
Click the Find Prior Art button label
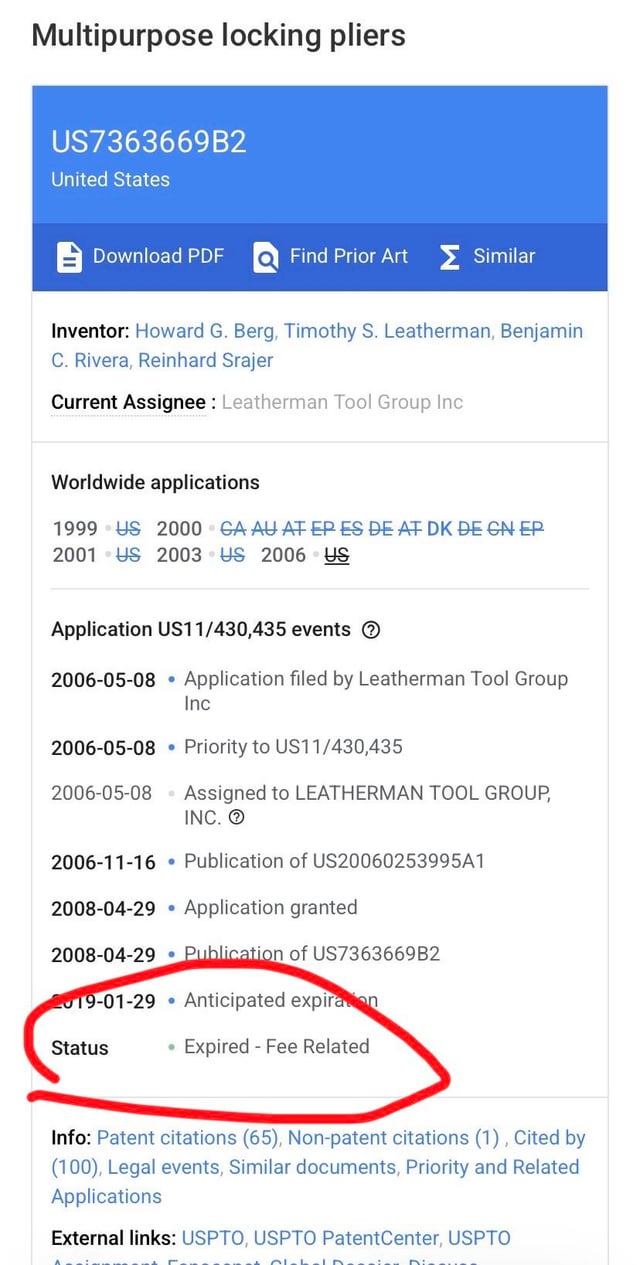tap(348, 256)
